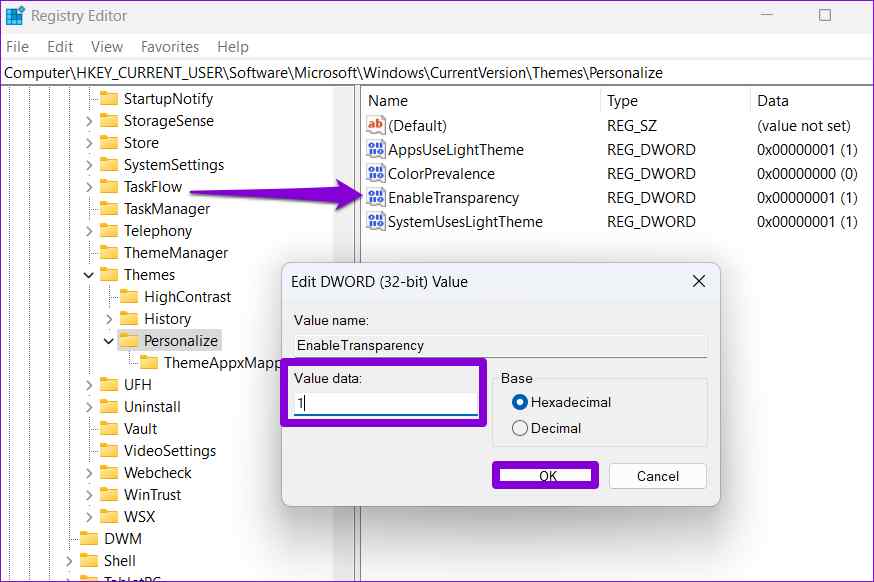Click the StartupNotify folder icon
Screen dimensions: 874x582
coord(109,99)
